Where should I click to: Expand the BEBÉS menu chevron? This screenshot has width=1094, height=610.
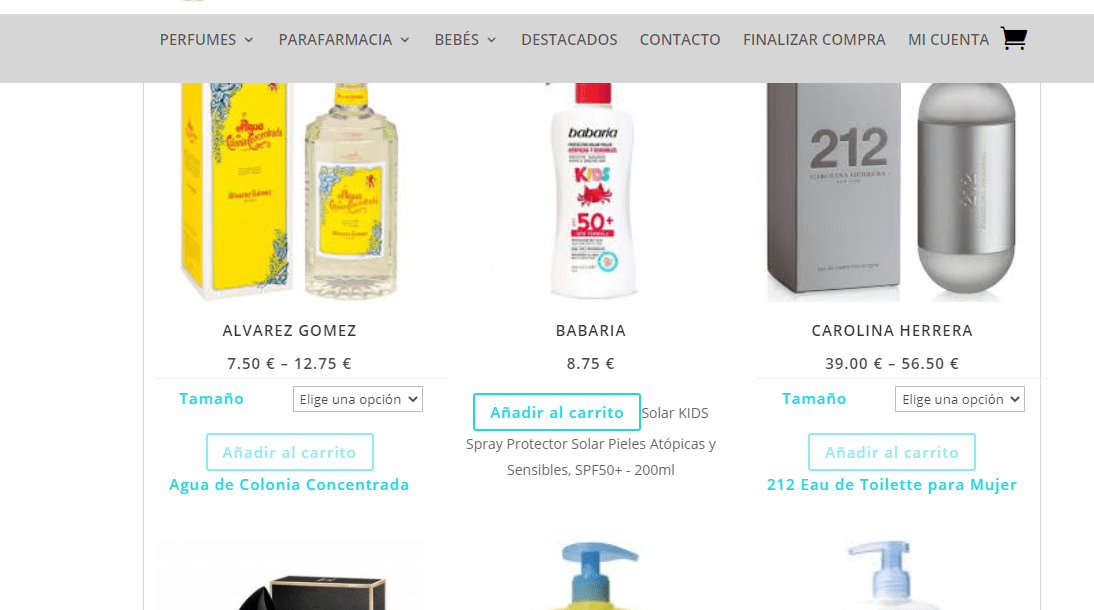(x=491, y=40)
